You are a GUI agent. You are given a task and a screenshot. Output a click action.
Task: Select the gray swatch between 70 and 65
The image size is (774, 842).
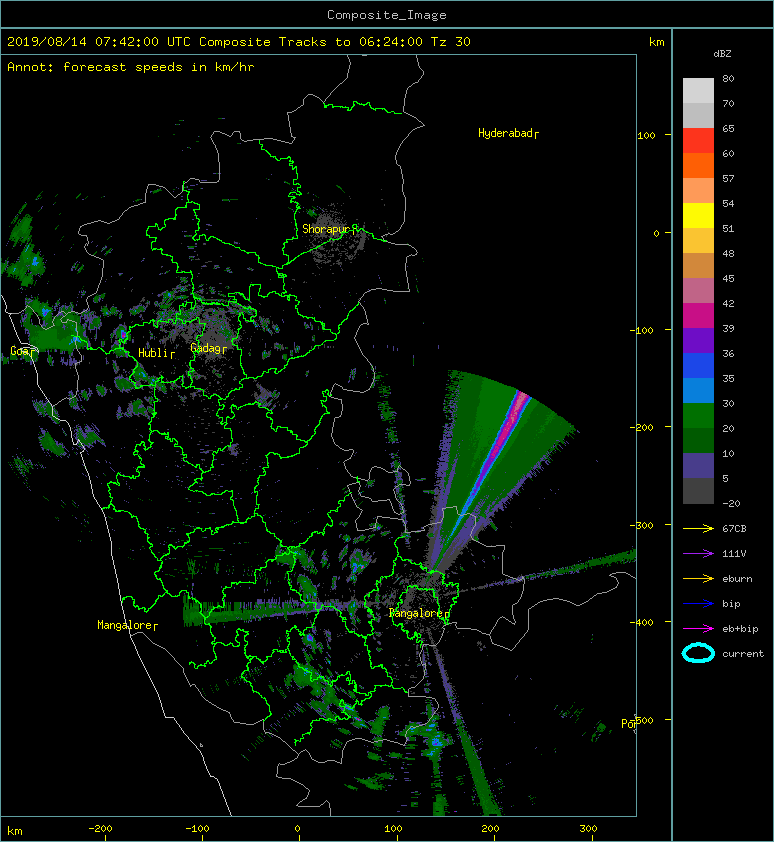698,115
